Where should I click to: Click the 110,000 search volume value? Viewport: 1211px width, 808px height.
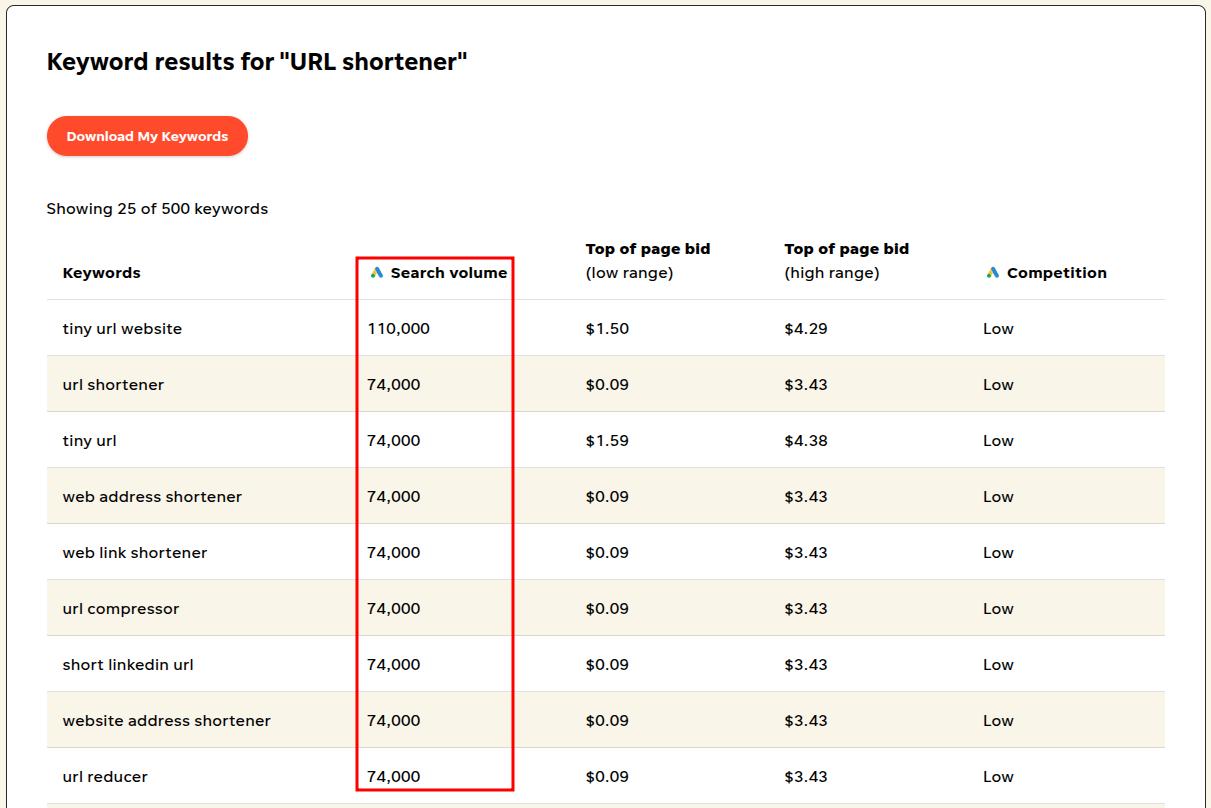pyautogui.click(x=399, y=328)
